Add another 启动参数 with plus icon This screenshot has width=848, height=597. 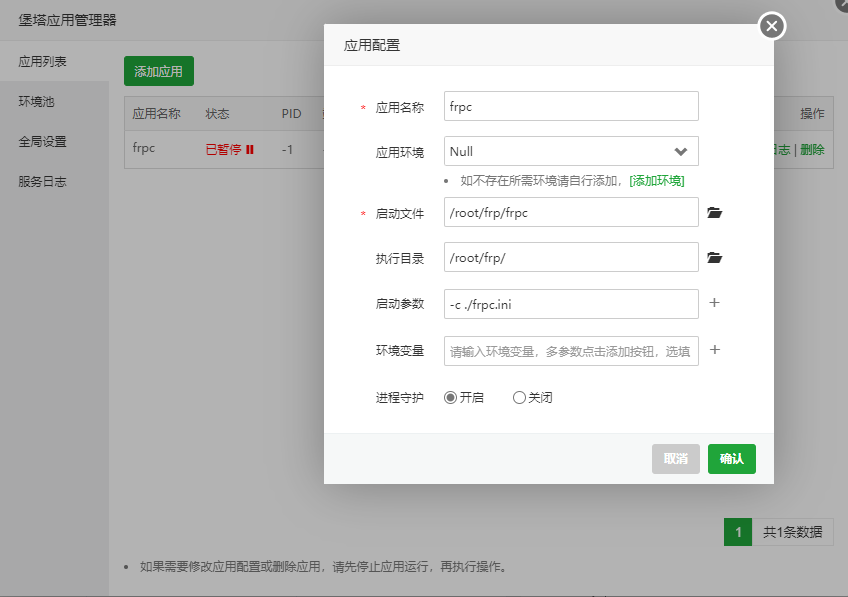tap(714, 303)
